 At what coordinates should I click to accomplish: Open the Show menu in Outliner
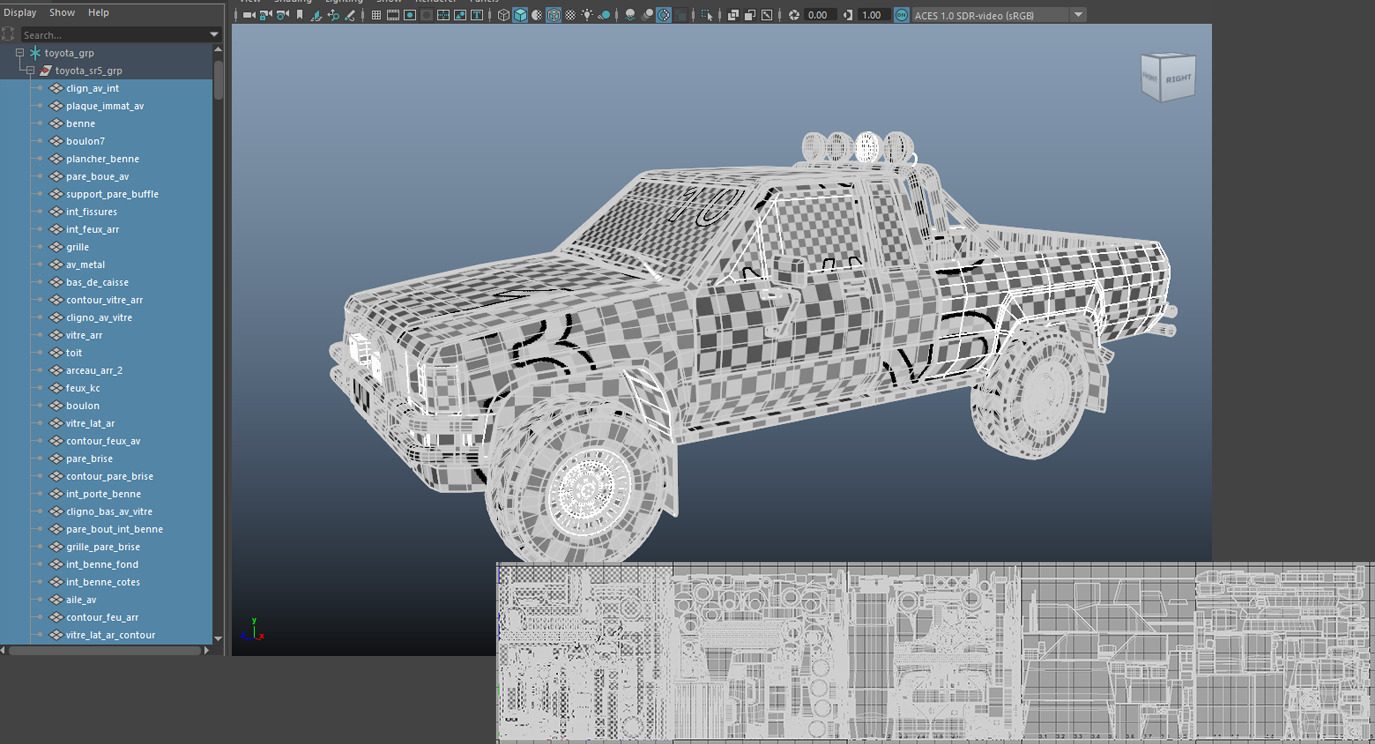pyautogui.click(x=62, y=12)
